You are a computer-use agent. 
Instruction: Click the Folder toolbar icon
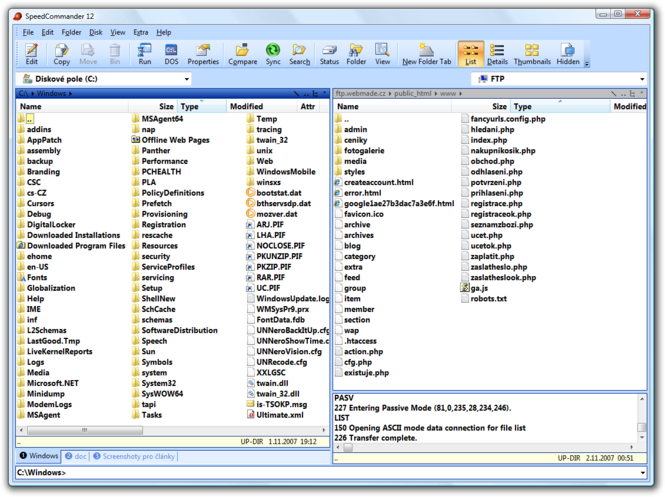356,54
